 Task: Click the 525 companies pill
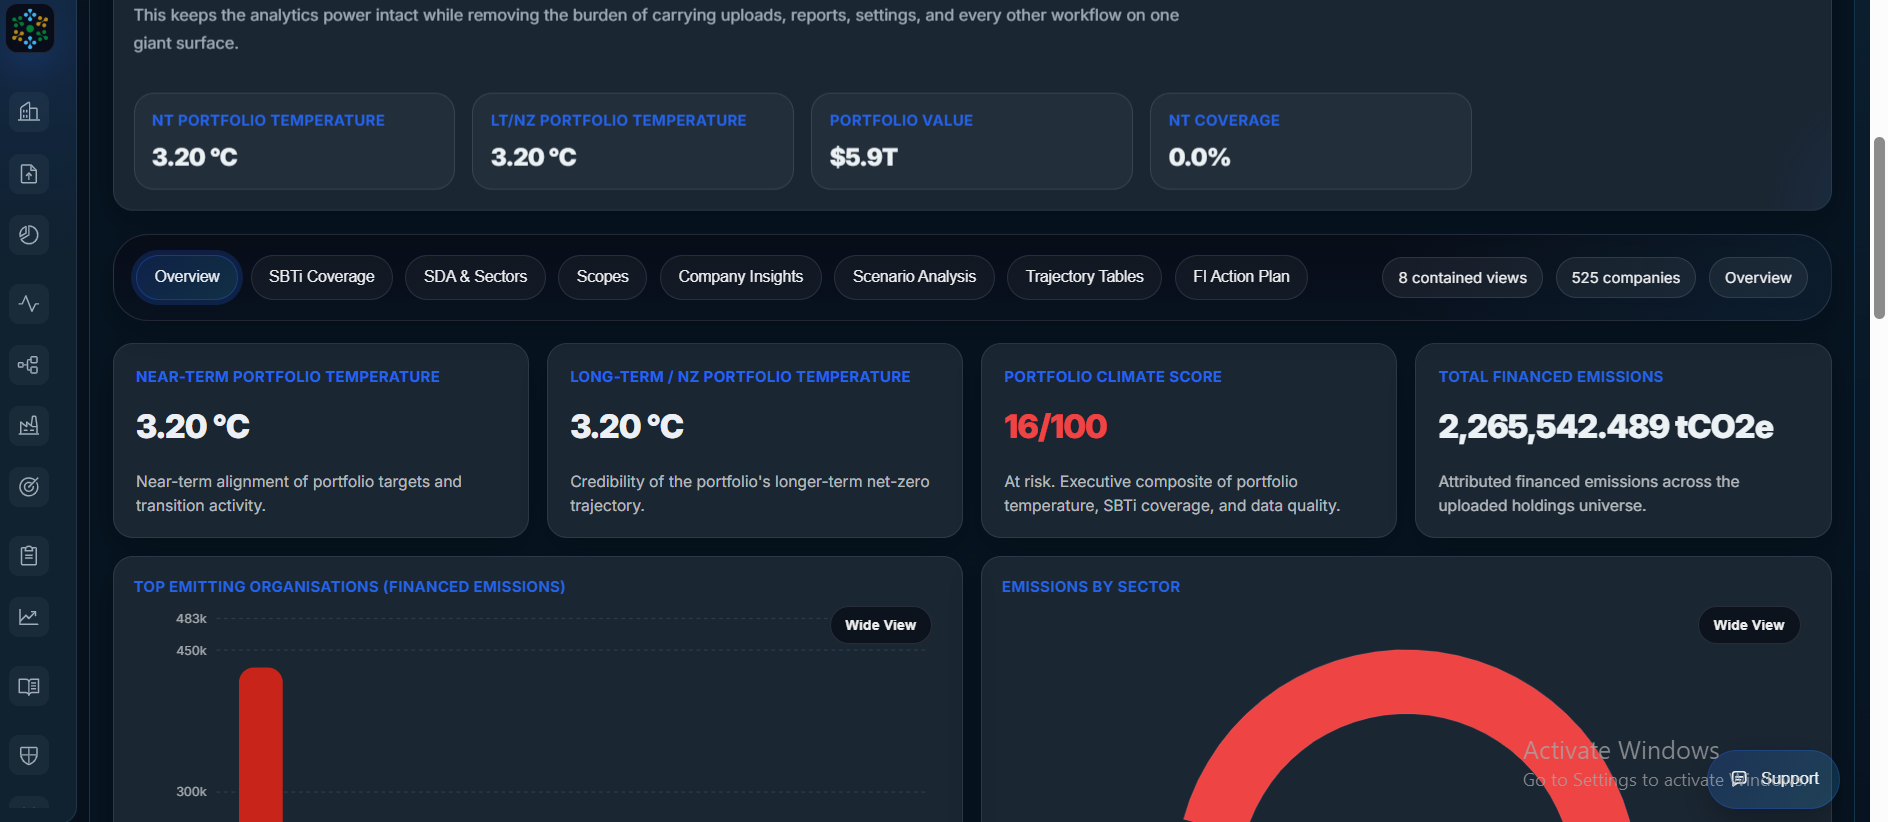click(x=1625, y=278)
